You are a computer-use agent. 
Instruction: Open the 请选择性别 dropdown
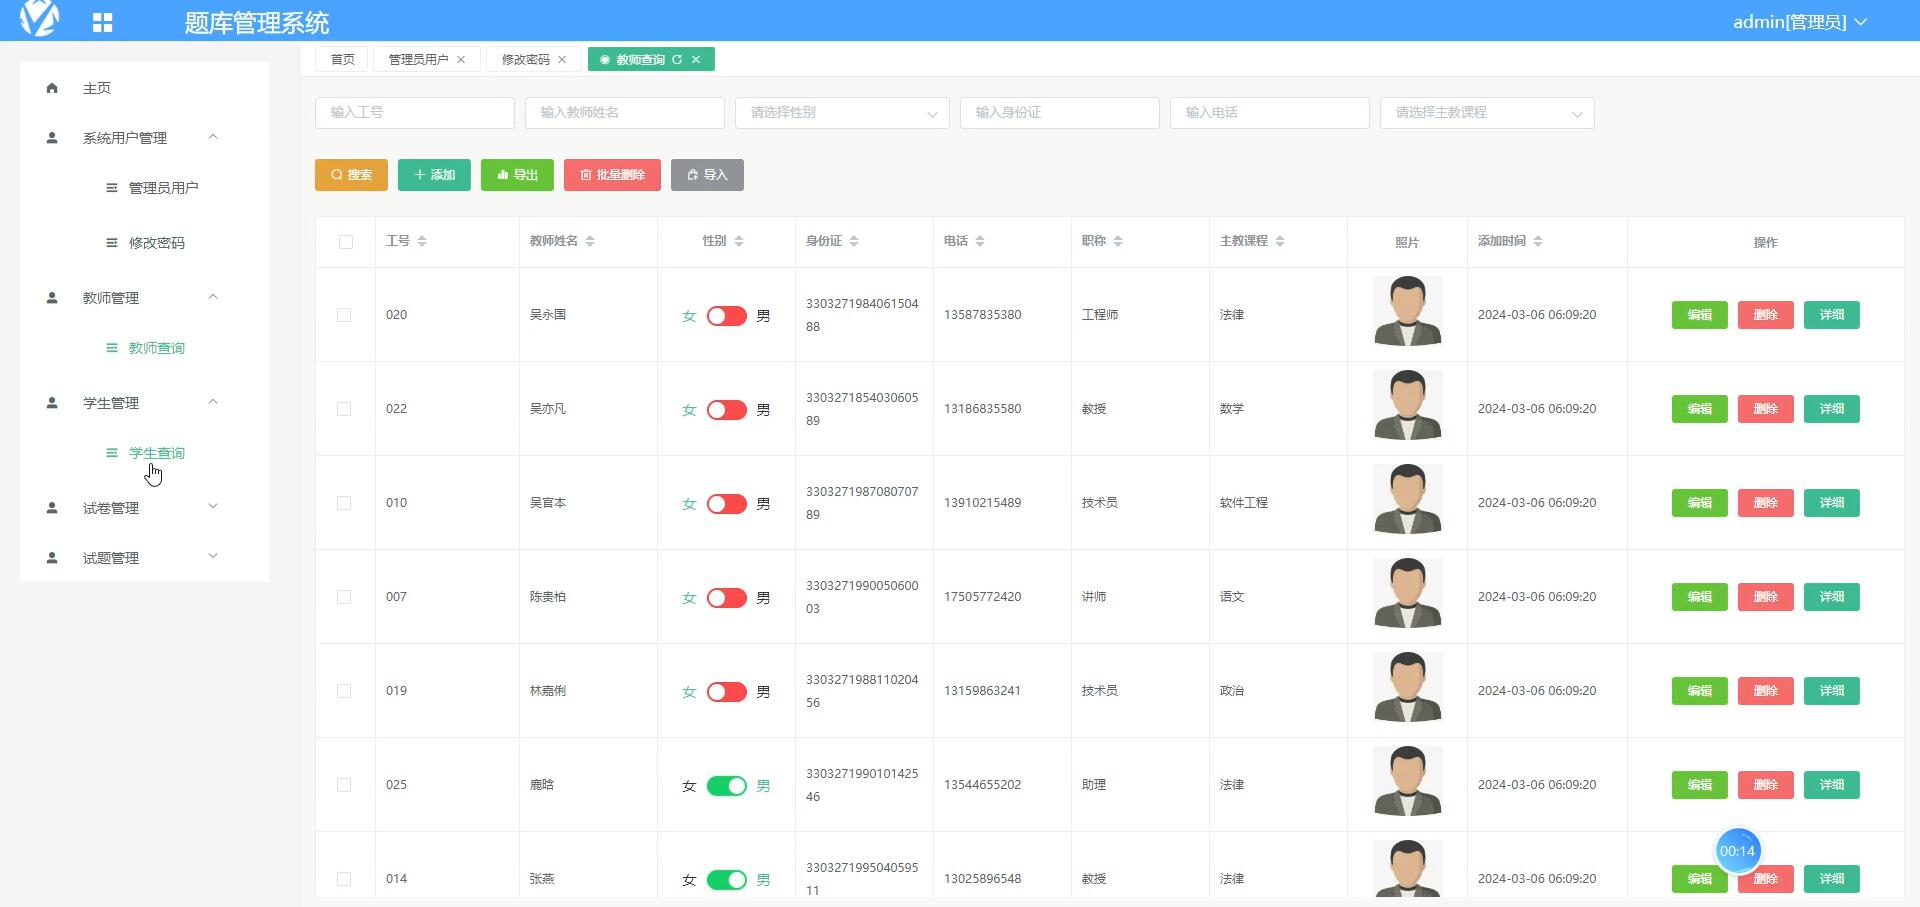tap(842, 113)
